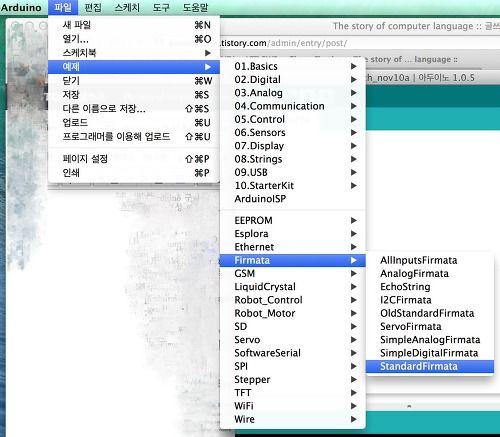The image size is (500, 437).
Task: Open the WiFi library examples
Action: (293, 406)
